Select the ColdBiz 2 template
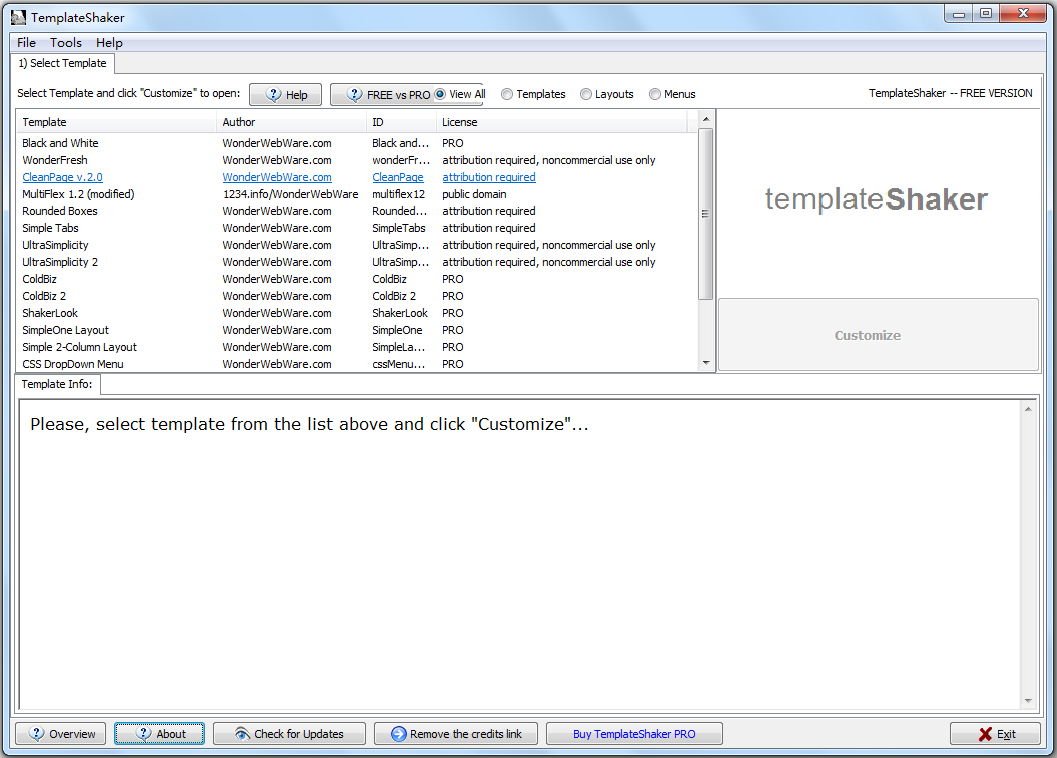 pyautogui.click(x=357, y=296)
